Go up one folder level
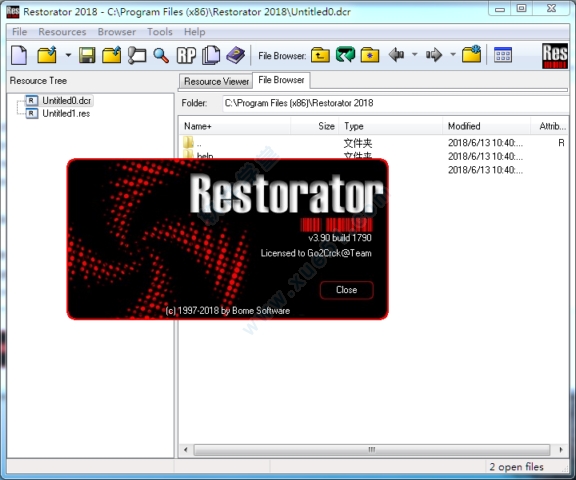 point(320,55)
